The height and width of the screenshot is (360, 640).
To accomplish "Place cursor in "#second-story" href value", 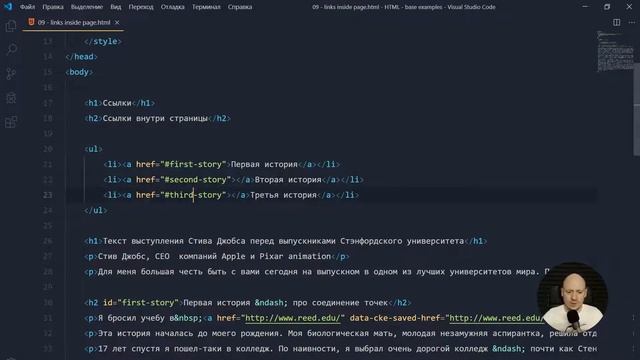I will 196,180.
